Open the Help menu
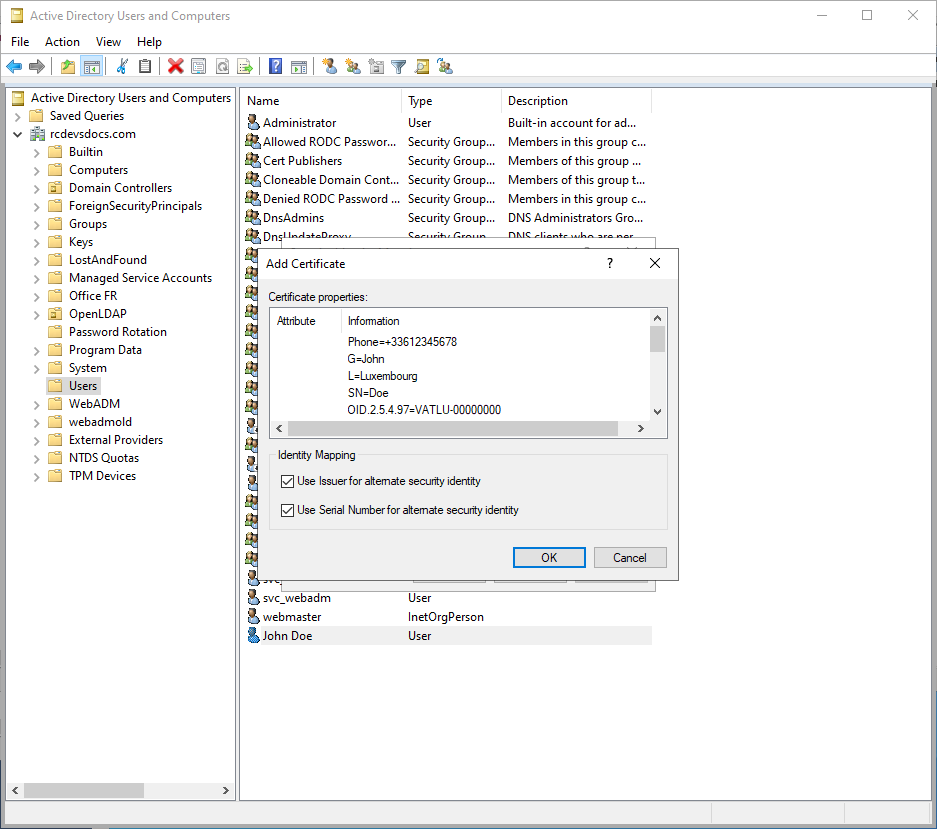Image resolution: width=937 pixels, height=829 pixels. (x=149, y=42)
